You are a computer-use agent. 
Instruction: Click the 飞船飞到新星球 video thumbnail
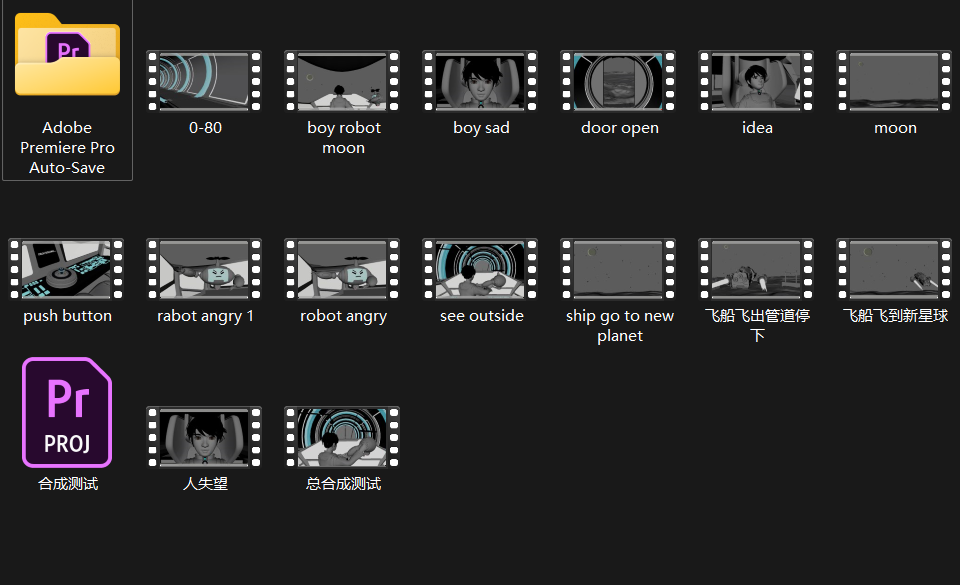pos(894,269)
